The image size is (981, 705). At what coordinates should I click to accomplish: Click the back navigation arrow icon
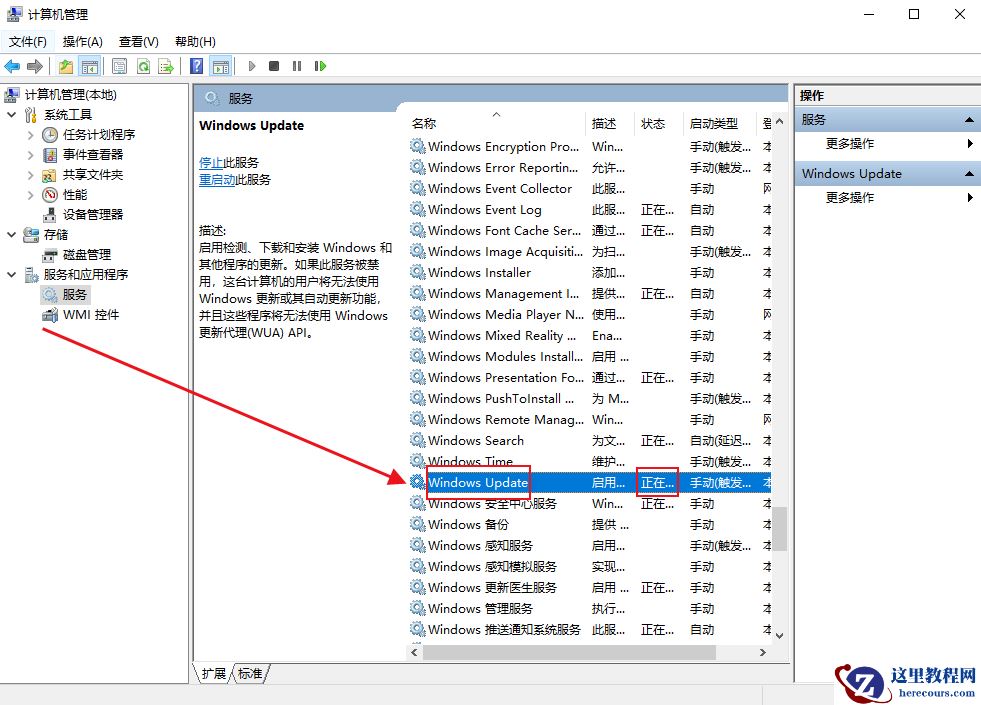(x=12, y=66)
